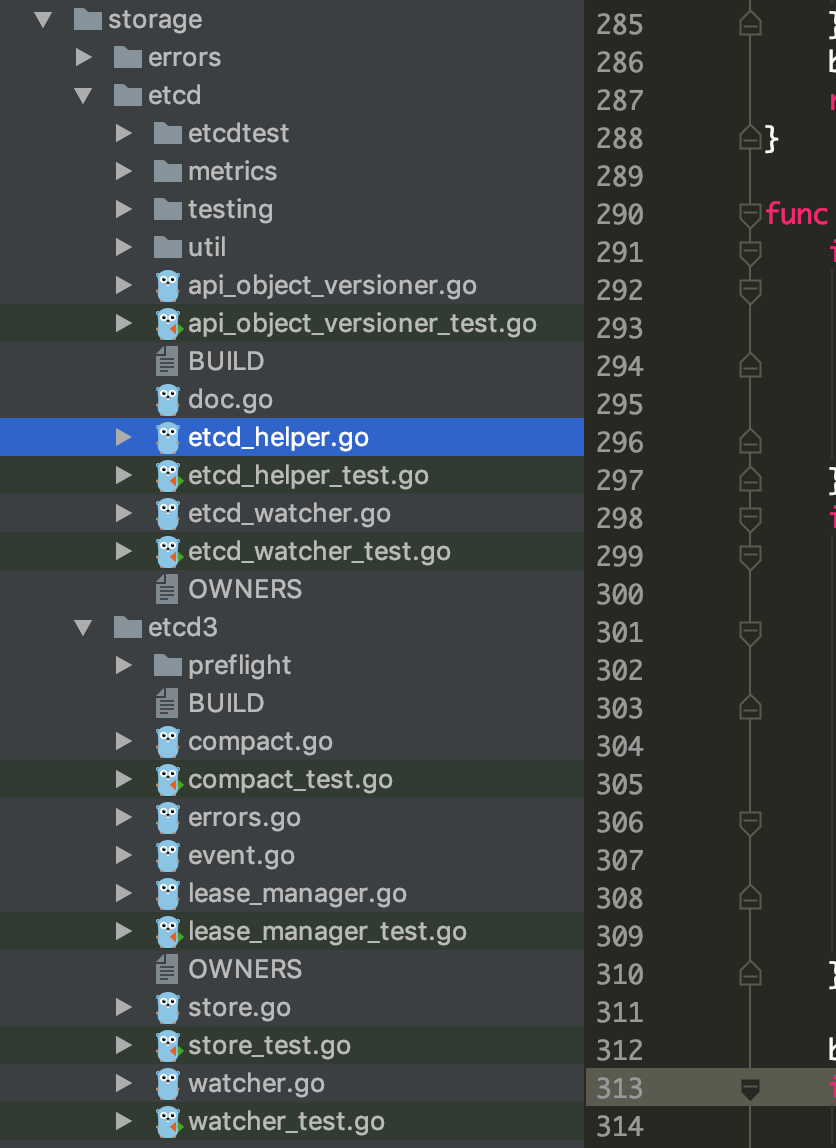
Task: Select the lease_manager_test.go file name
Action: point(327,931)
